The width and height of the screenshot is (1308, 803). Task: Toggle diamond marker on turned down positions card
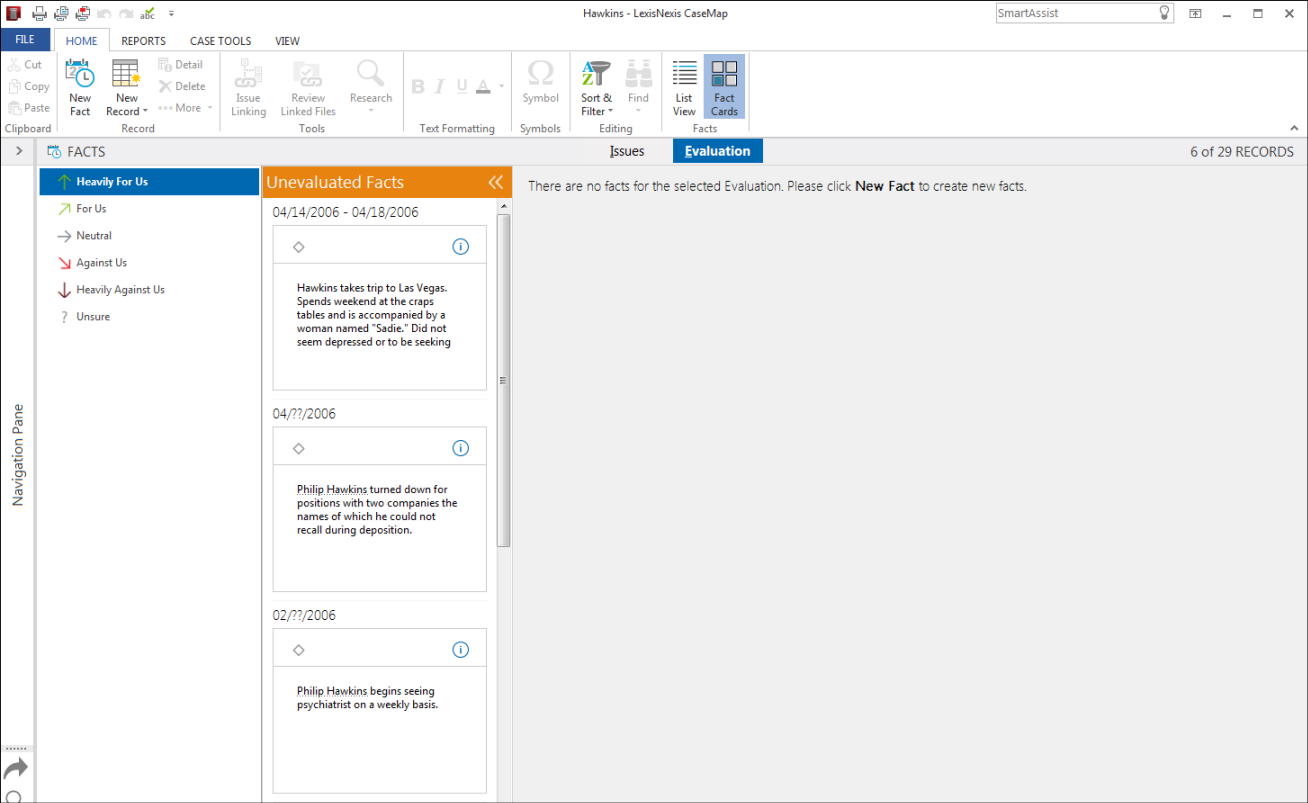coord(298,449)
